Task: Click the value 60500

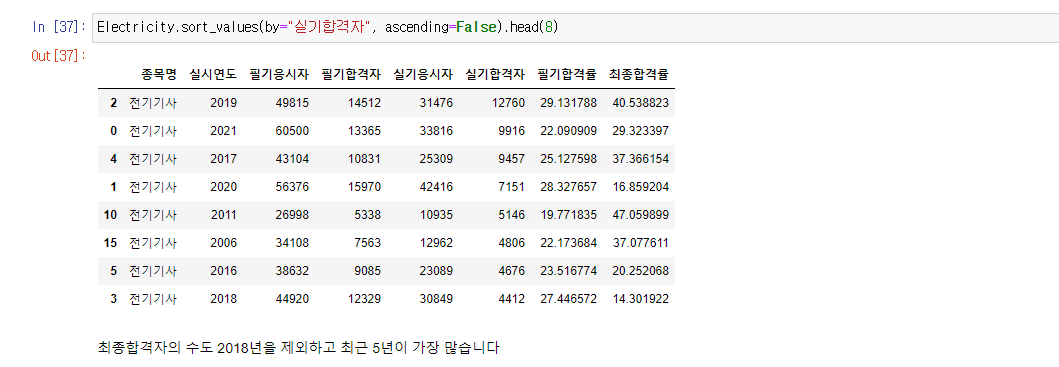Action: tap(292, 130)
